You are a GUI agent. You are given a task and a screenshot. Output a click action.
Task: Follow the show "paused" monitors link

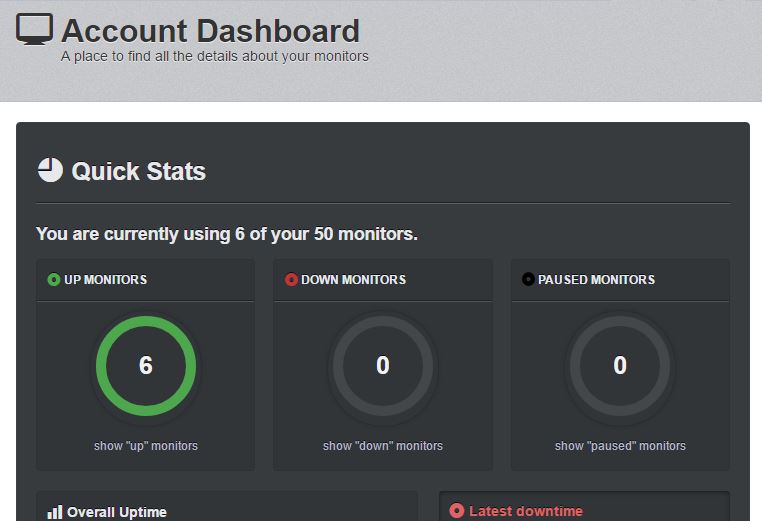[620, 446]
